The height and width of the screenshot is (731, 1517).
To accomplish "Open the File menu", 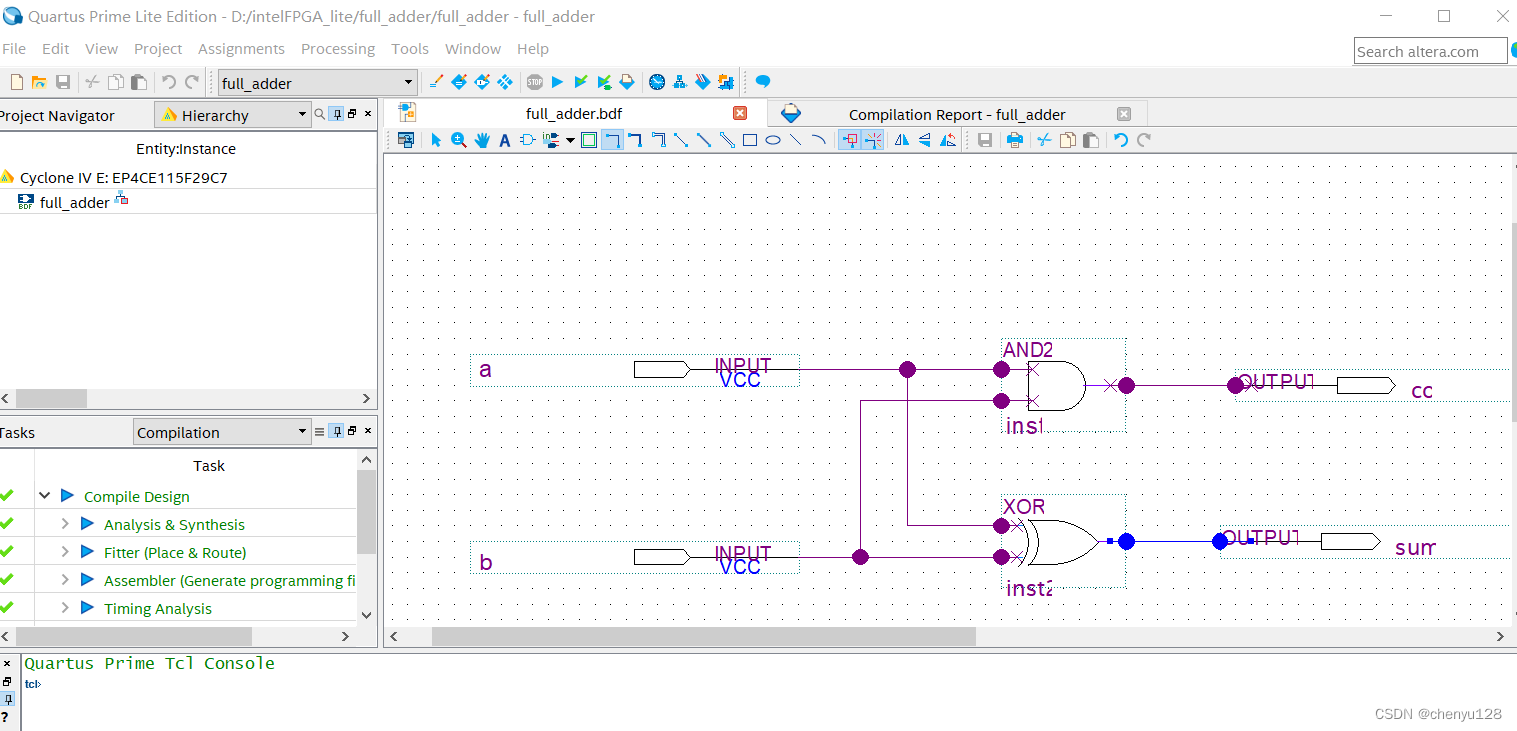I will (14, 48).
